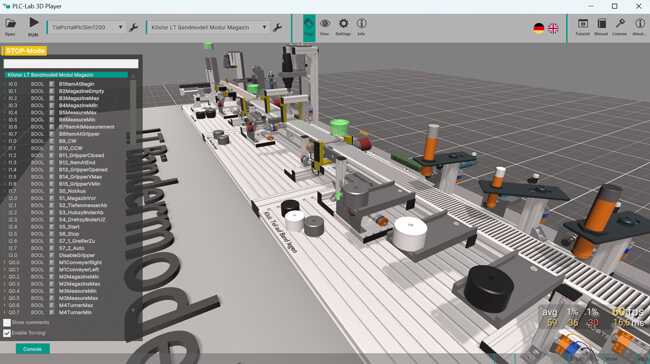Toggle force box for B3MagazineMax

pos(52,98)
